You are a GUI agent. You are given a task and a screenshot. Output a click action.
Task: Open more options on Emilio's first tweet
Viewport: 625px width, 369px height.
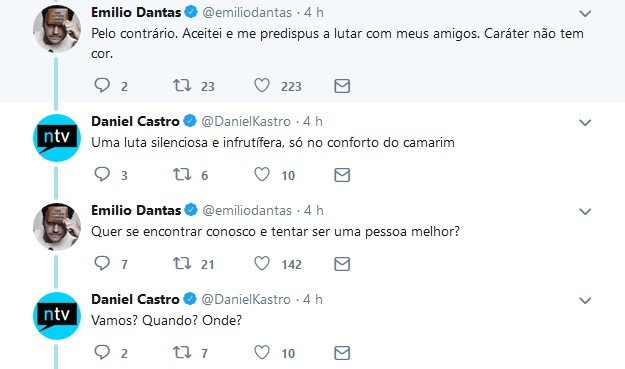585,14
